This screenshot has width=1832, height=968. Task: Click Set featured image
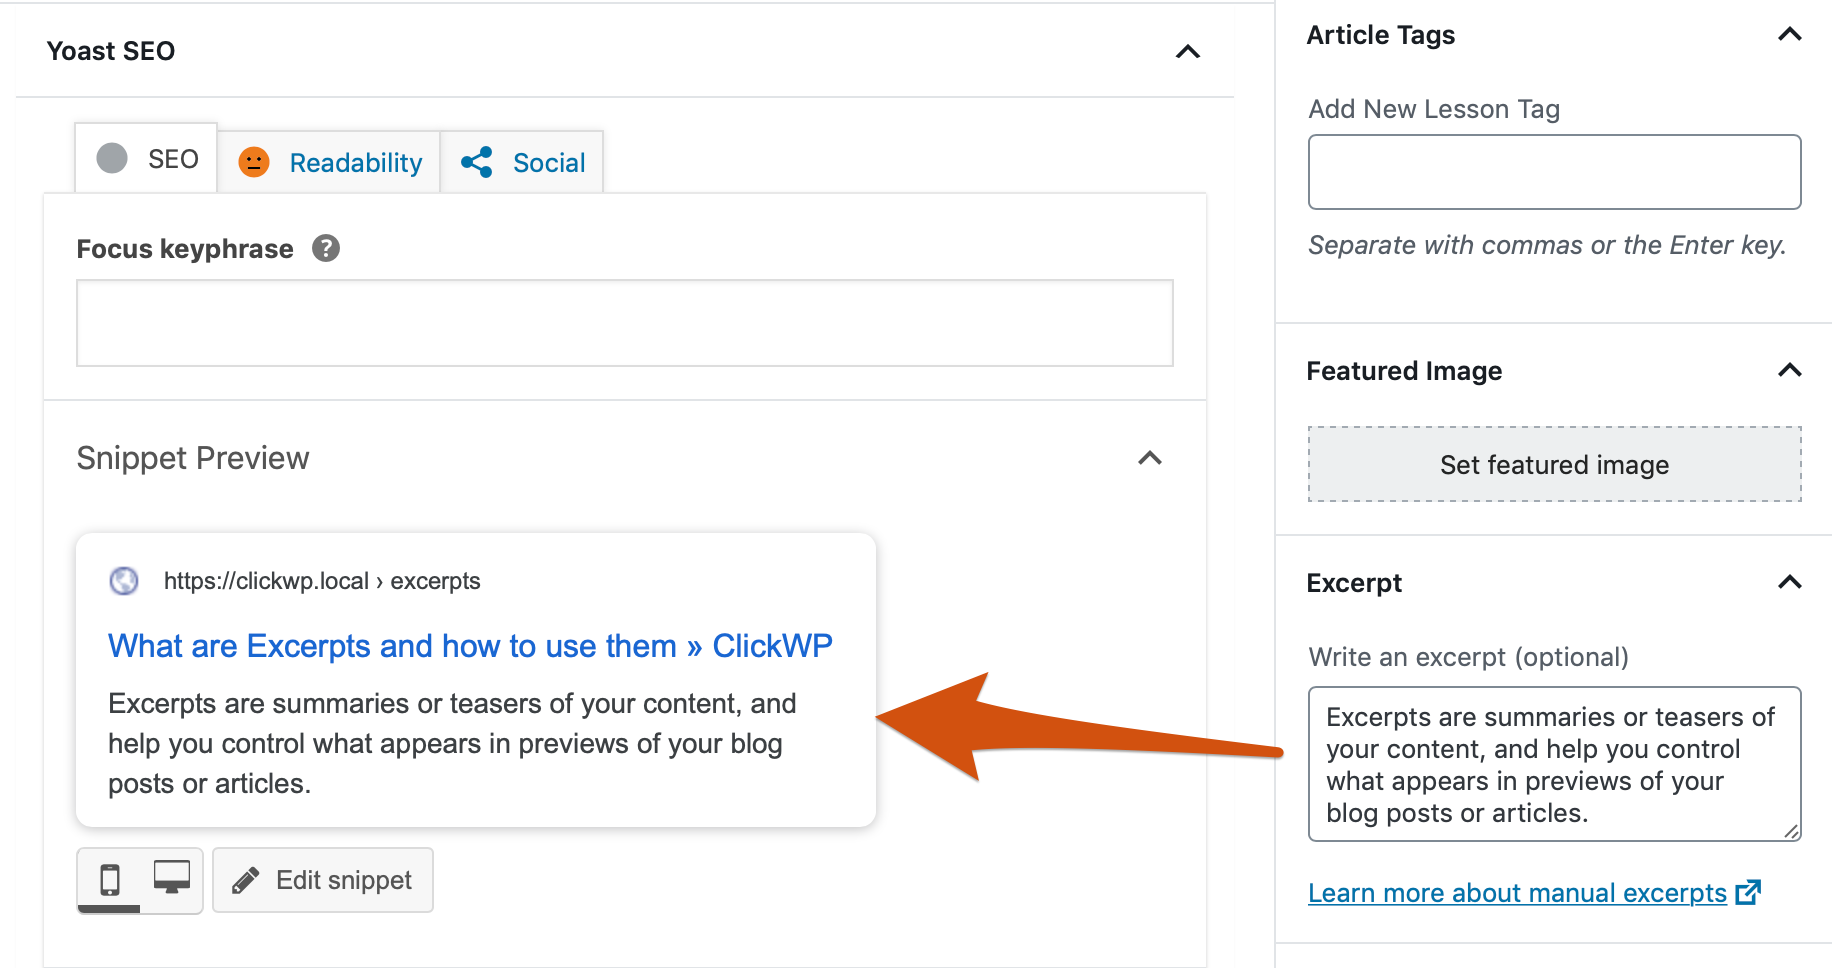[x=1553, y=464]
